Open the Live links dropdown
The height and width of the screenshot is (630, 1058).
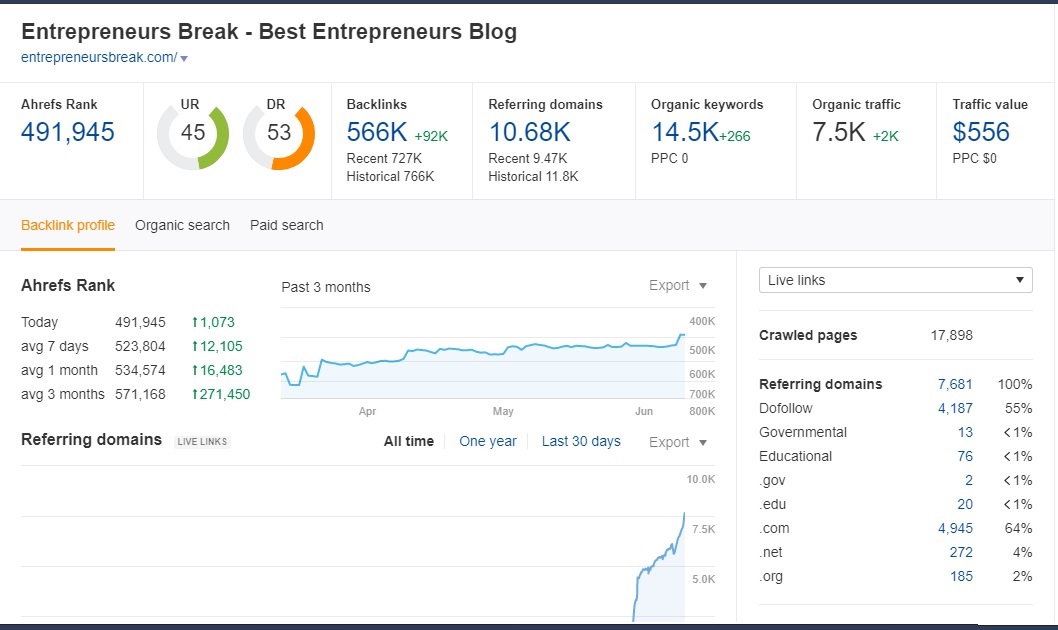(x=895, y=280)
